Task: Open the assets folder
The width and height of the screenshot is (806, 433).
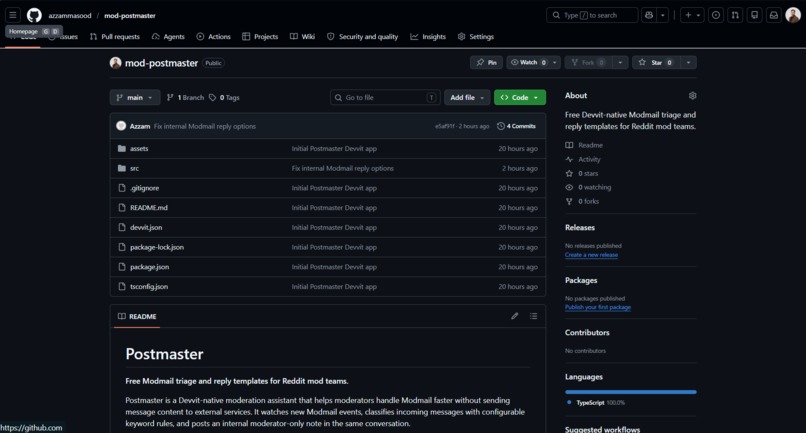Action: coord(139,148)
